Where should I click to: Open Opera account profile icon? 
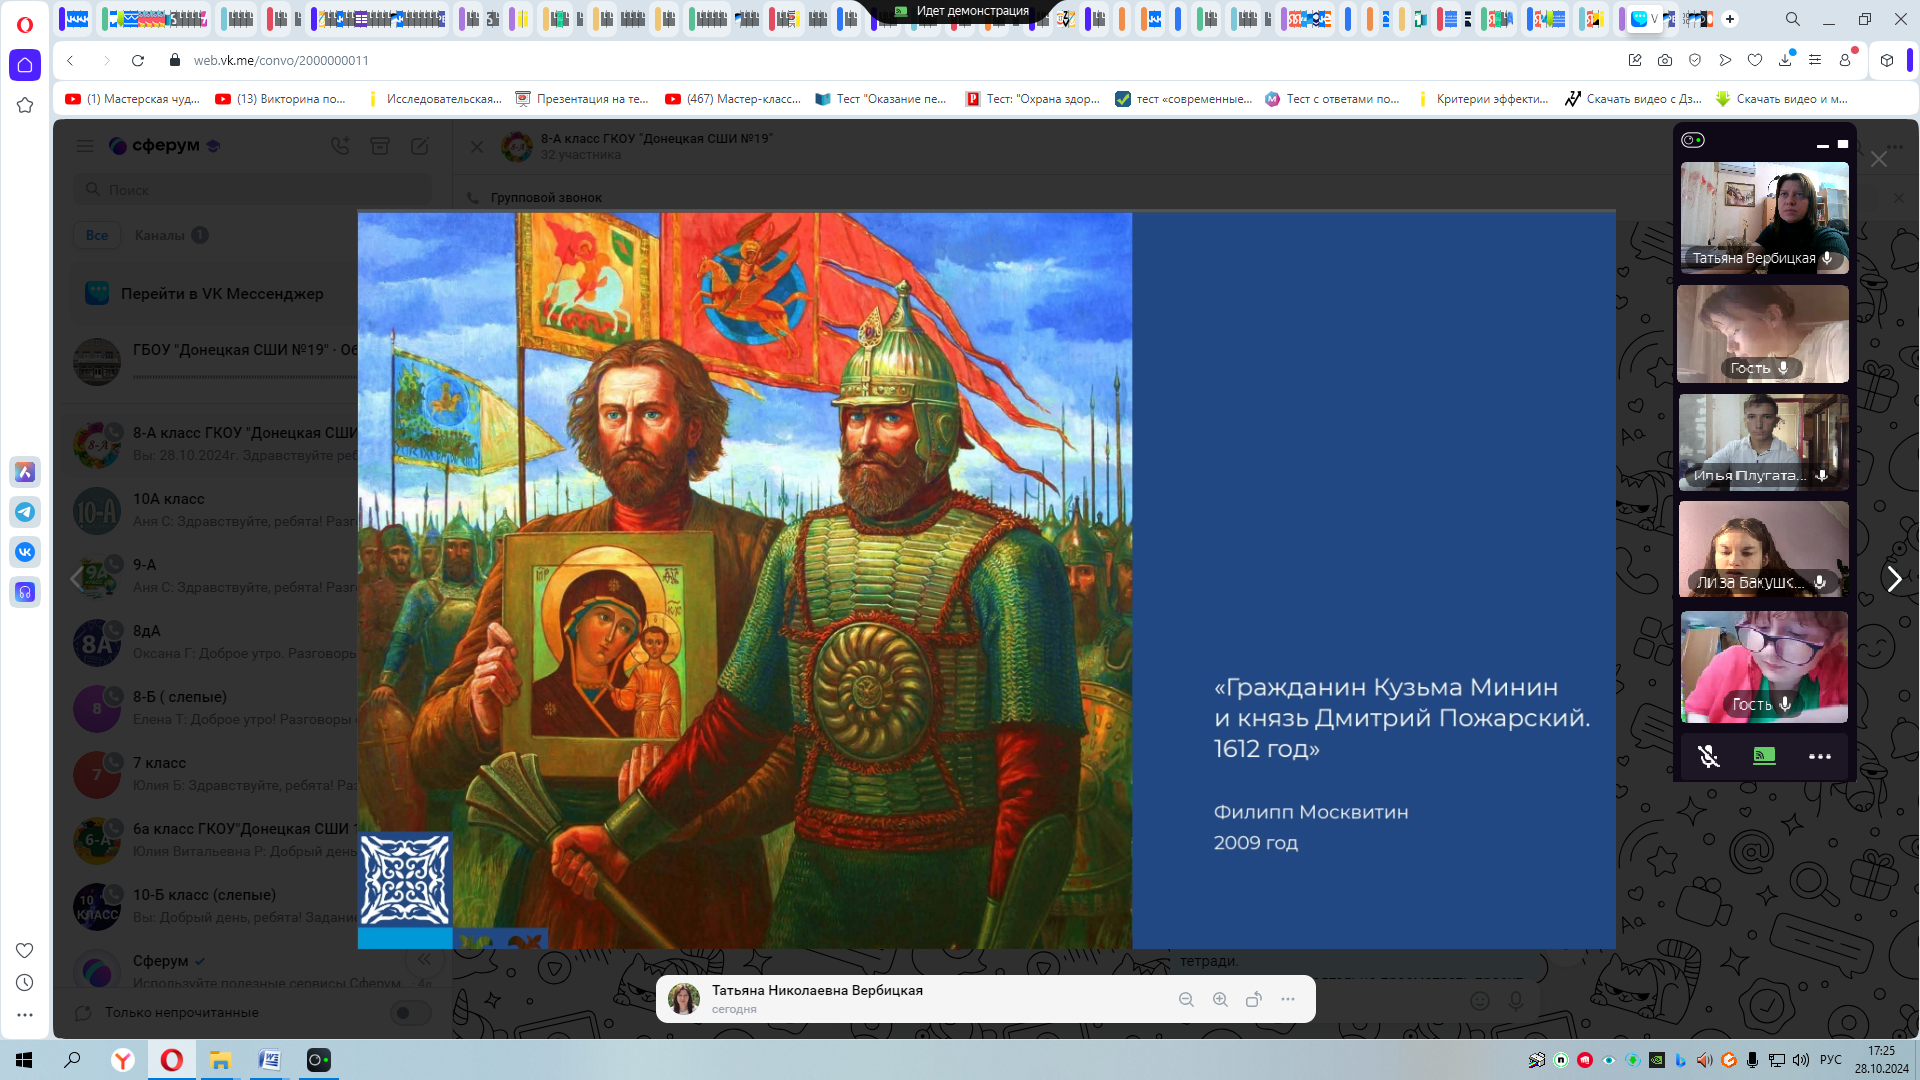(1845, 61)
